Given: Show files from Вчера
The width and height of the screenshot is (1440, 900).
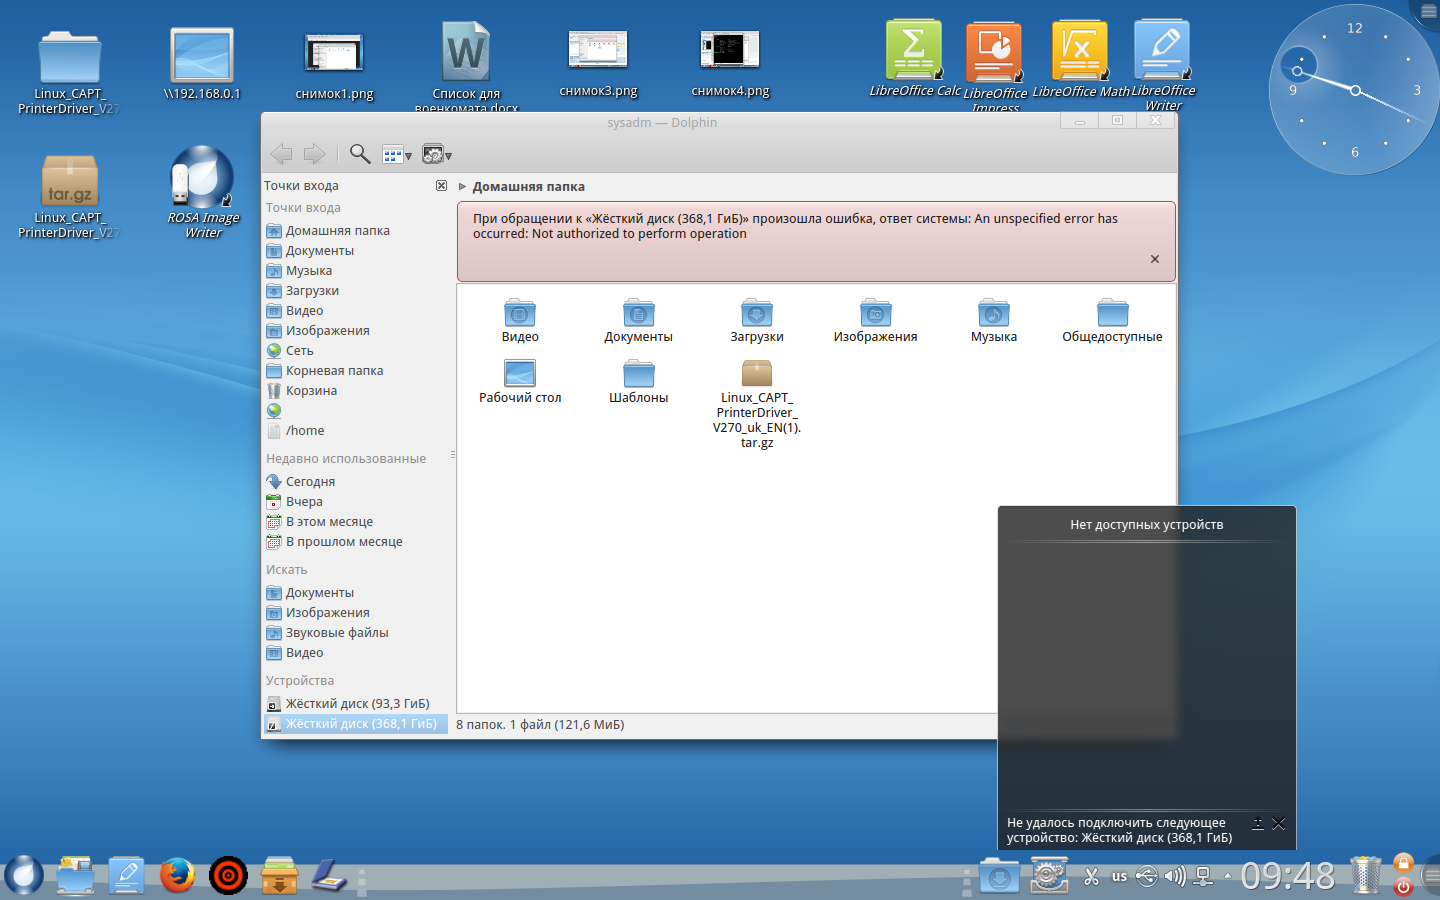Looking at the screenshot, I should (x=356, y=502).
